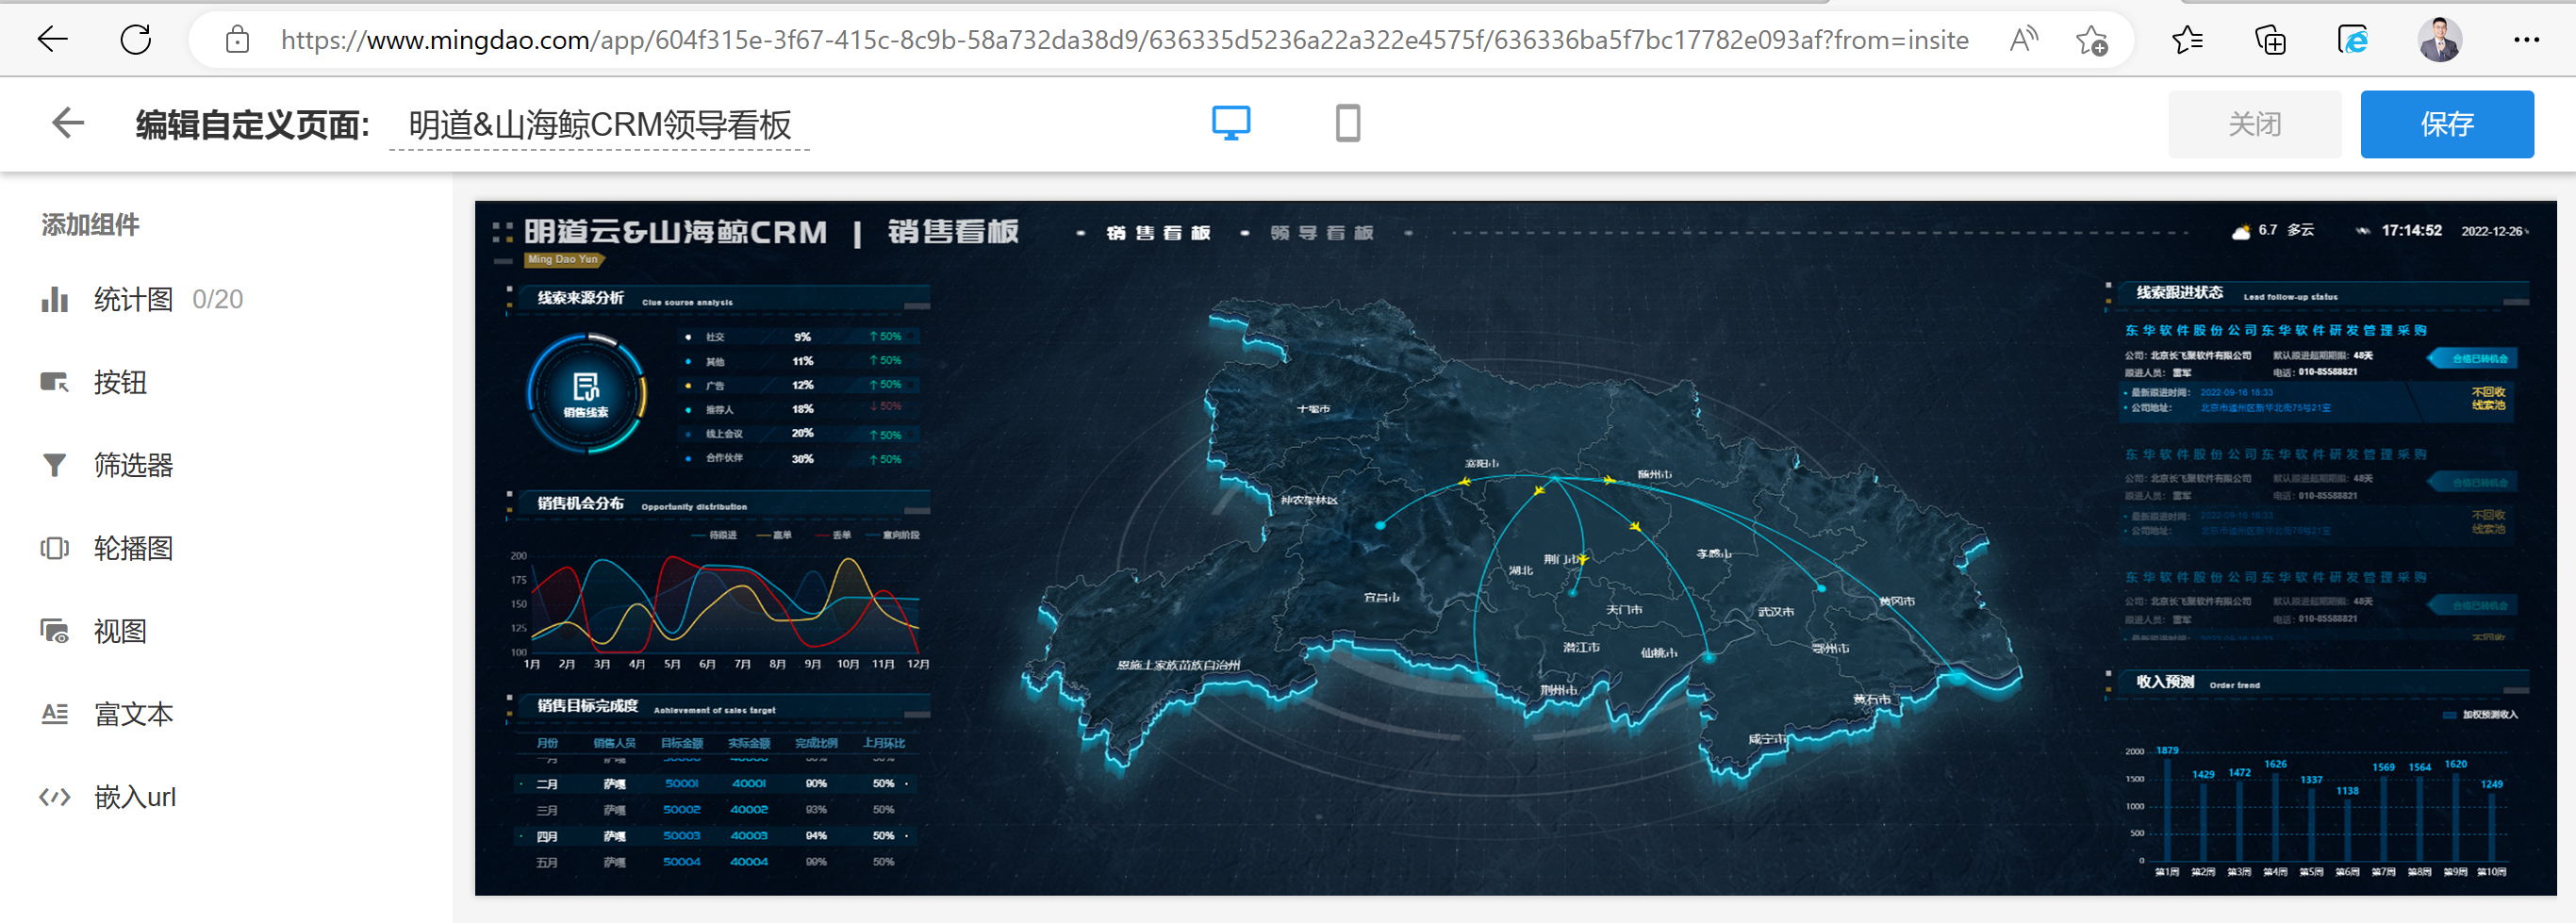View site information via the lock icon

tap(237, 40)
